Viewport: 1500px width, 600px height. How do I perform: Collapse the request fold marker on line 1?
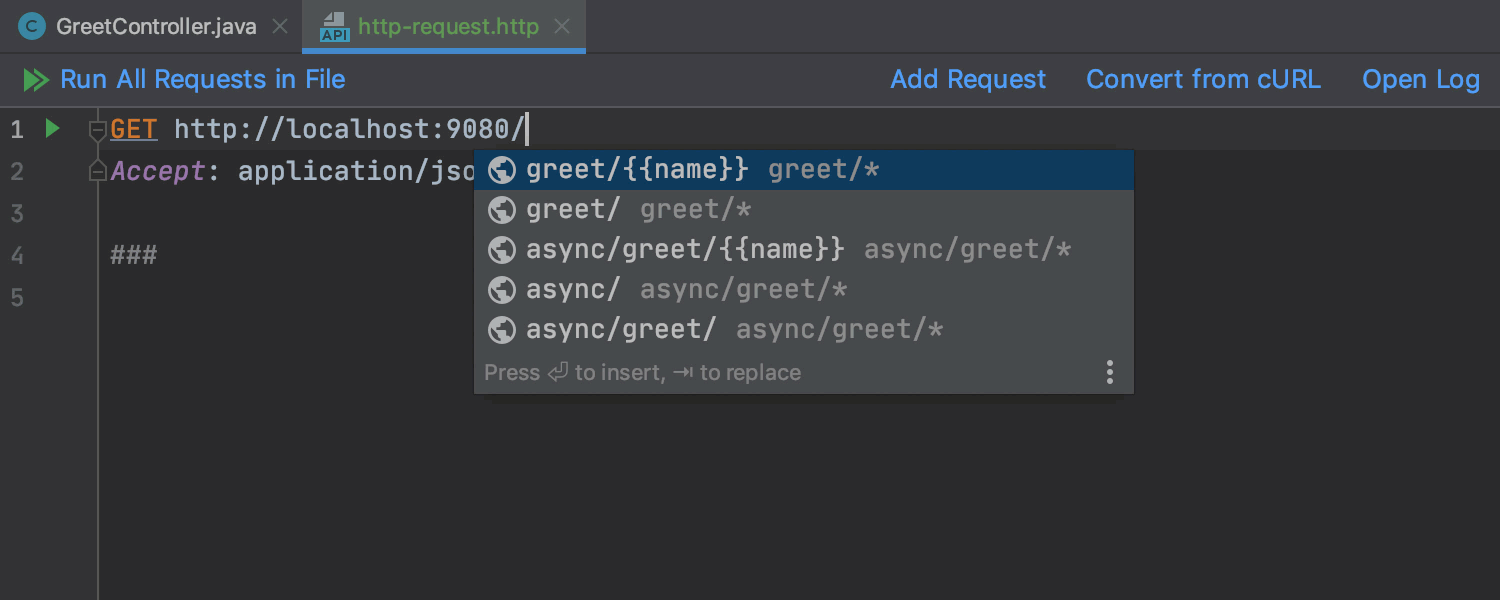point(97,130)
